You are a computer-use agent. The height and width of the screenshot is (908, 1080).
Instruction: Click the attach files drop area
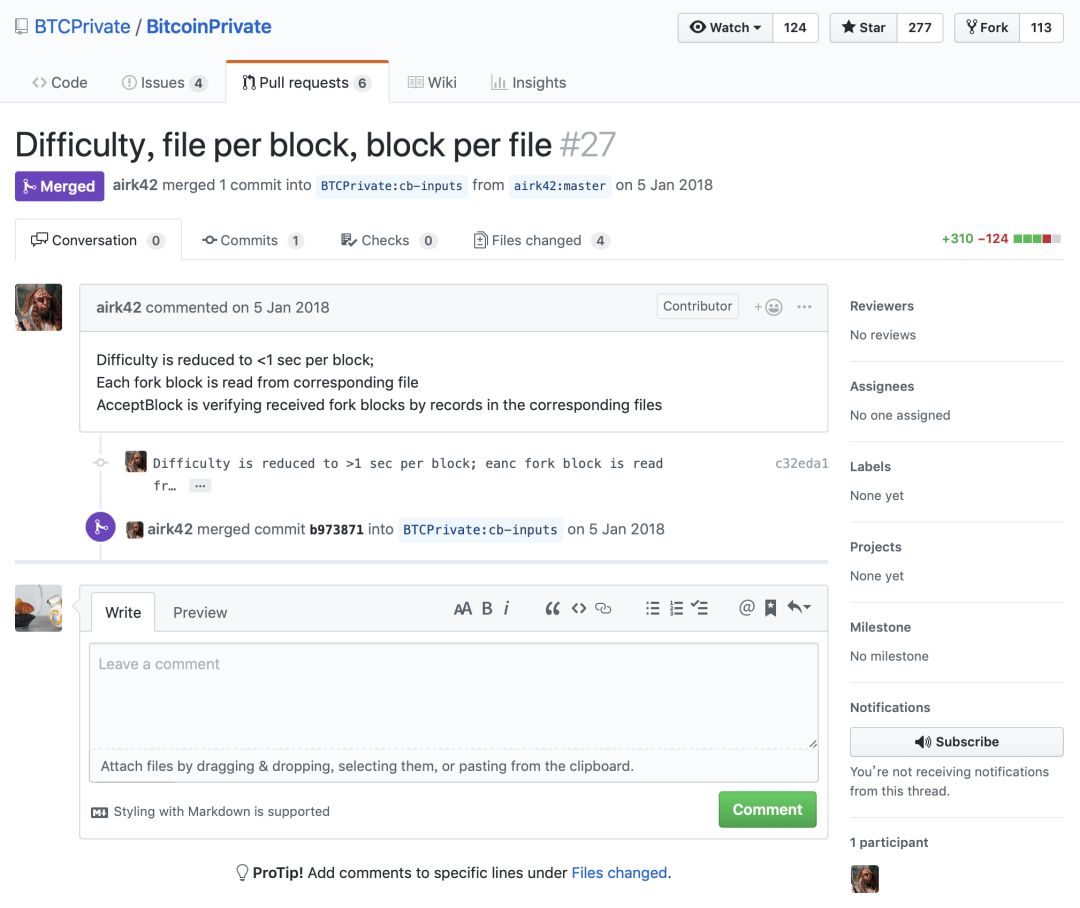(x=454, y=766)
